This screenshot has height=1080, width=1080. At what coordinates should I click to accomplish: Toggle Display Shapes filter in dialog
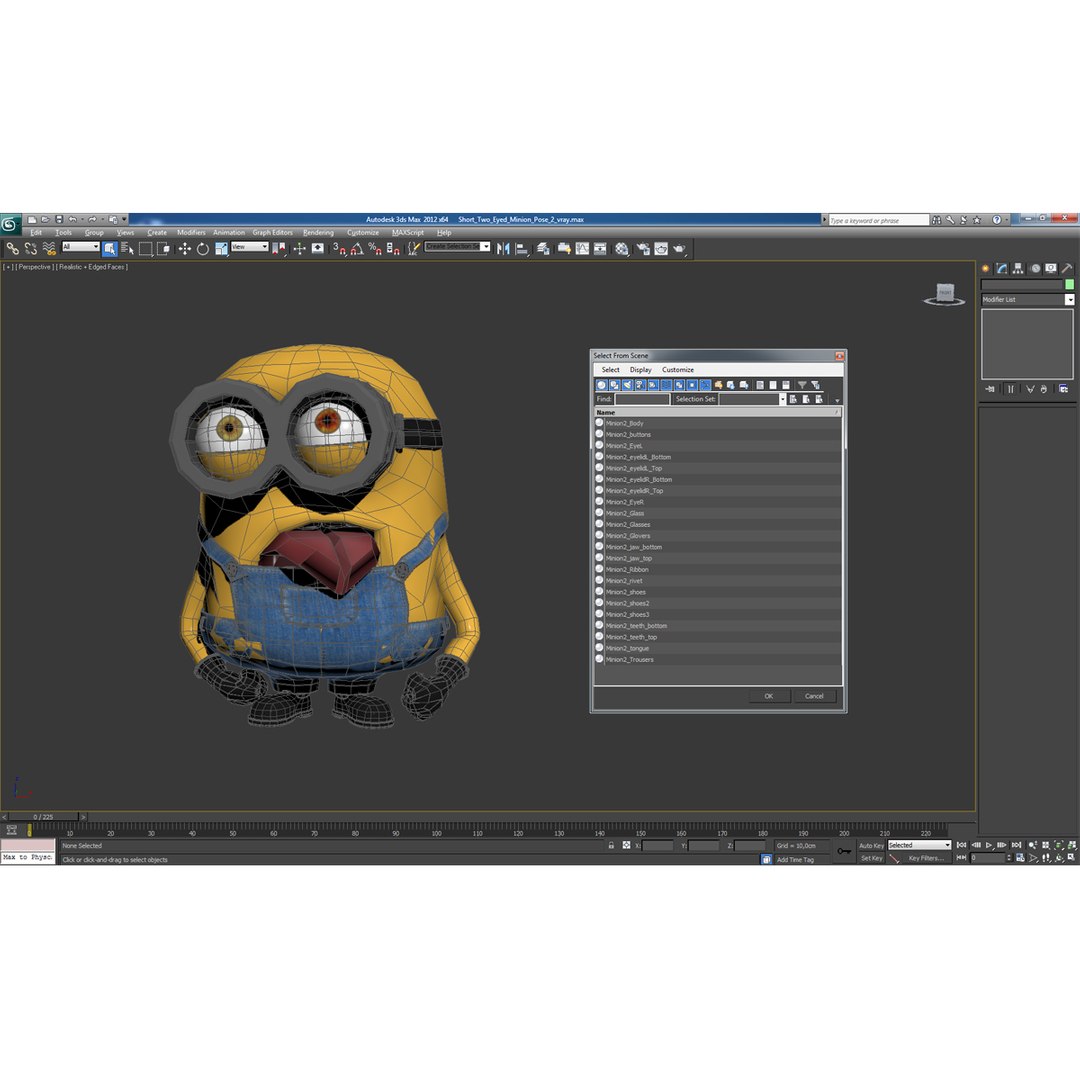tap(614, 385)
